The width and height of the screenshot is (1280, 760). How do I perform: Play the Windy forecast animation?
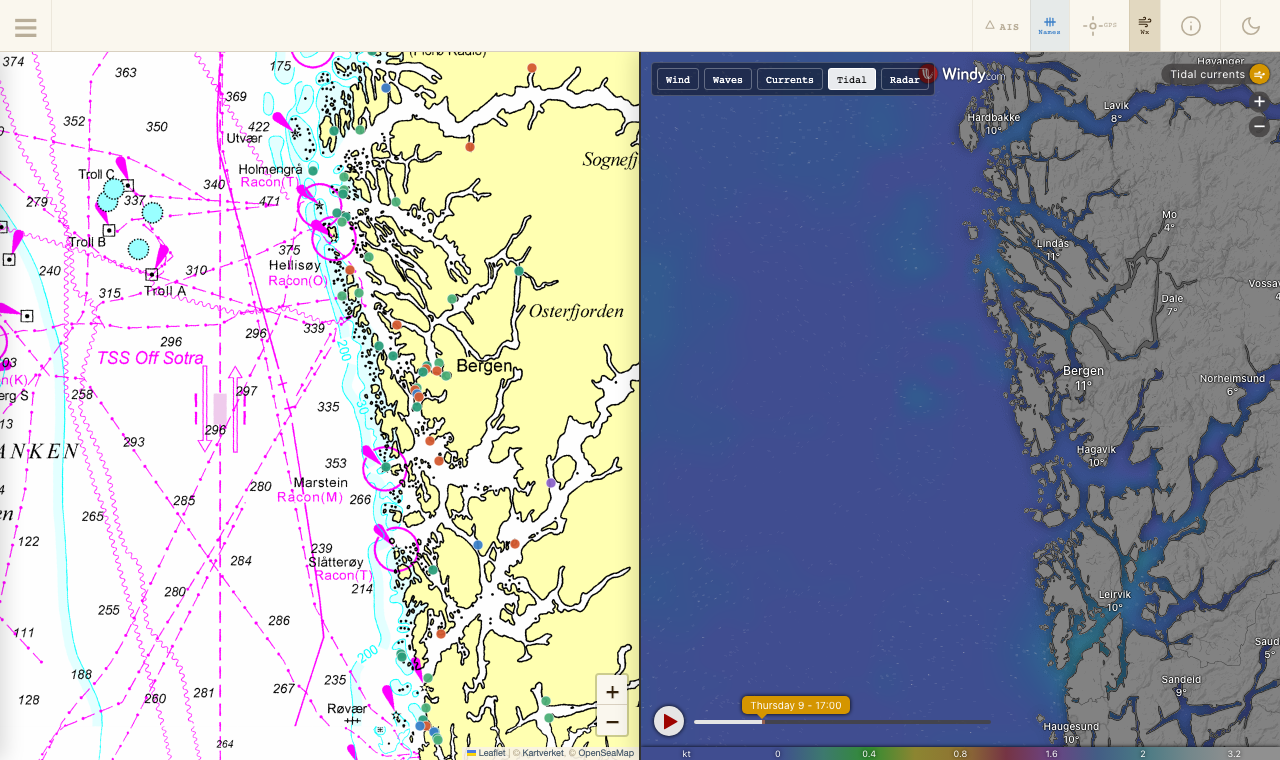tap(669, 721)
